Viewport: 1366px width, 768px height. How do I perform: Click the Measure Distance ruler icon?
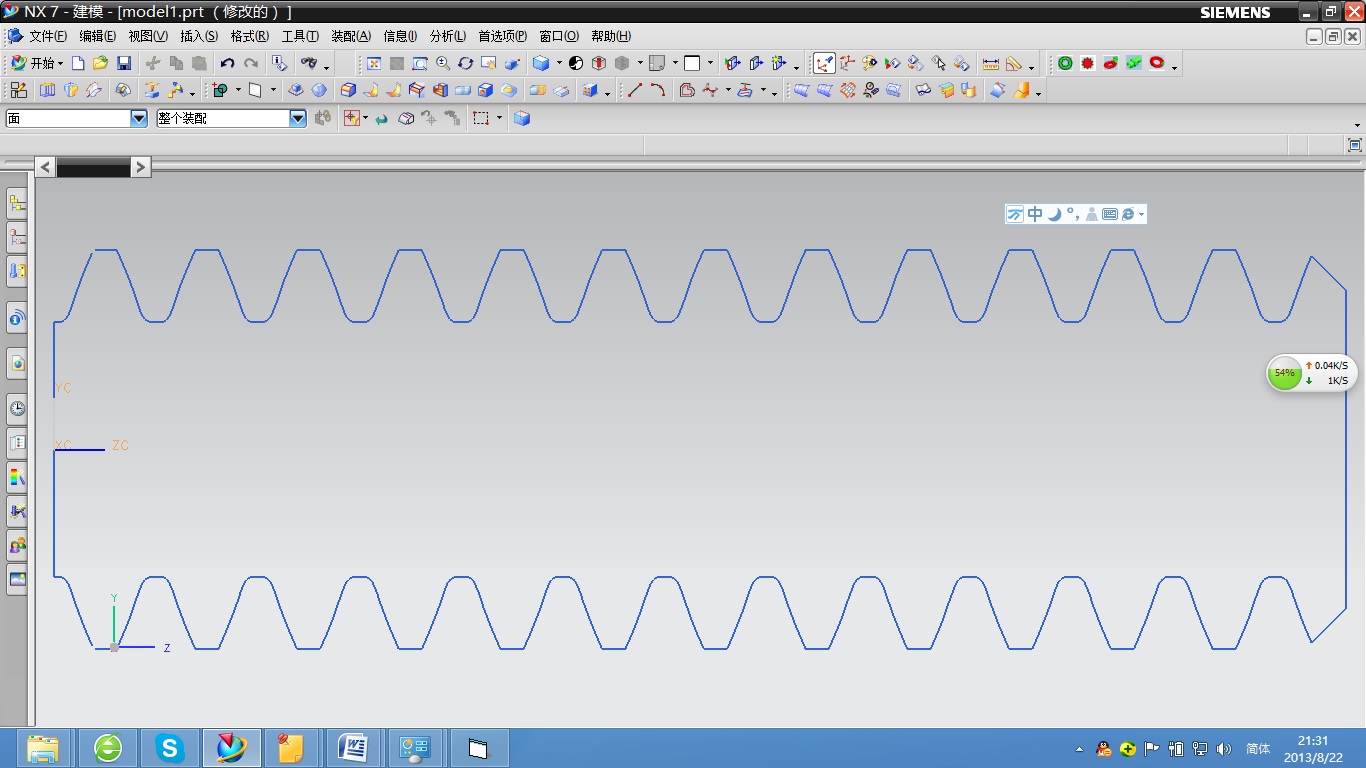coord(991,63)
